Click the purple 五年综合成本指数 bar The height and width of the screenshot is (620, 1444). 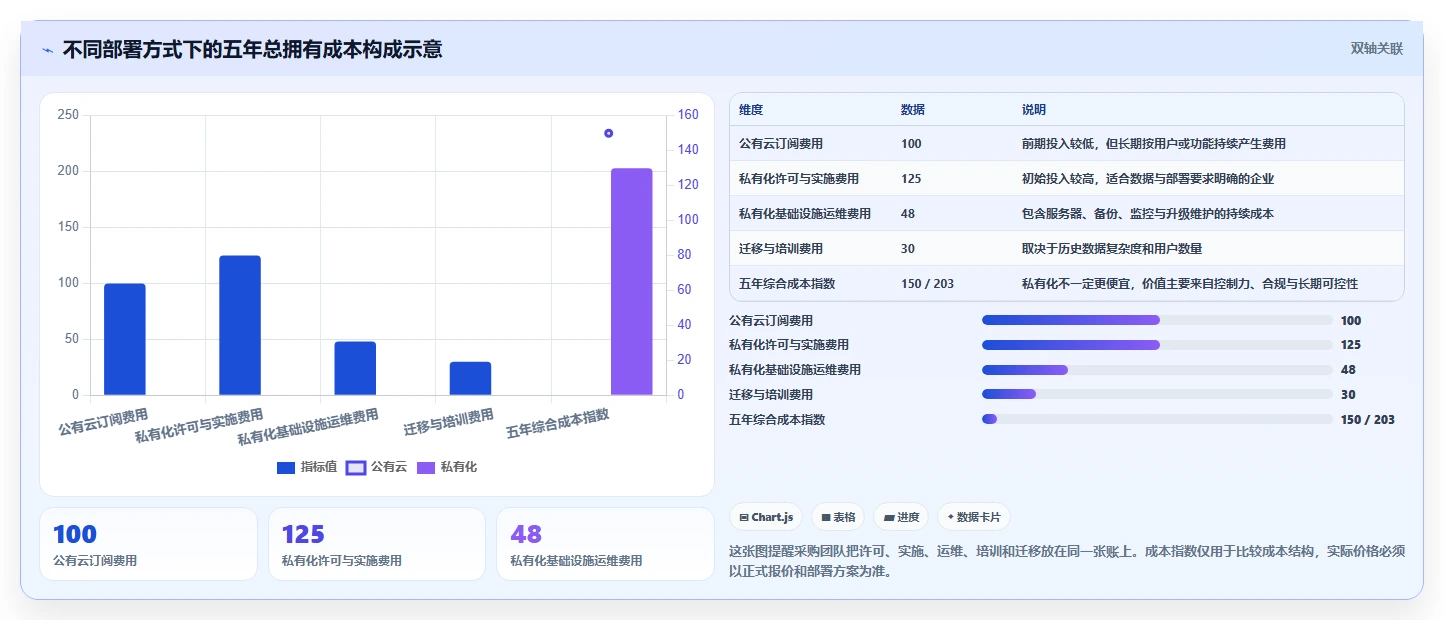coord(632,281)
